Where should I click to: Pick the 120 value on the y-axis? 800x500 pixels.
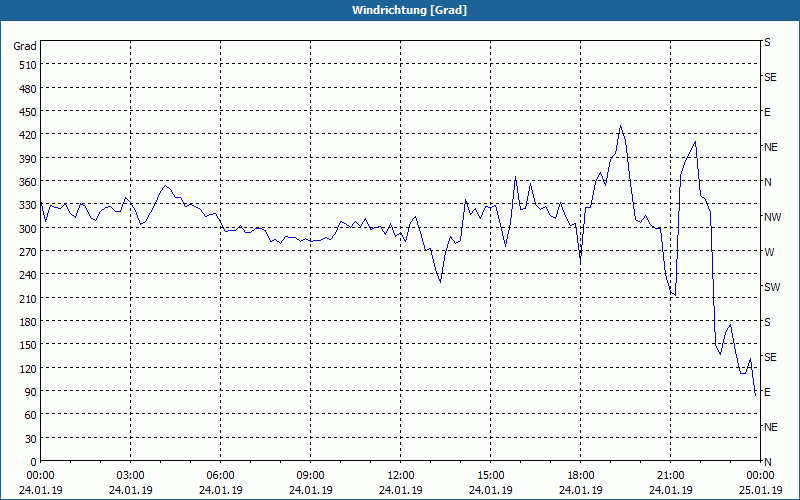tap(28, 369)
